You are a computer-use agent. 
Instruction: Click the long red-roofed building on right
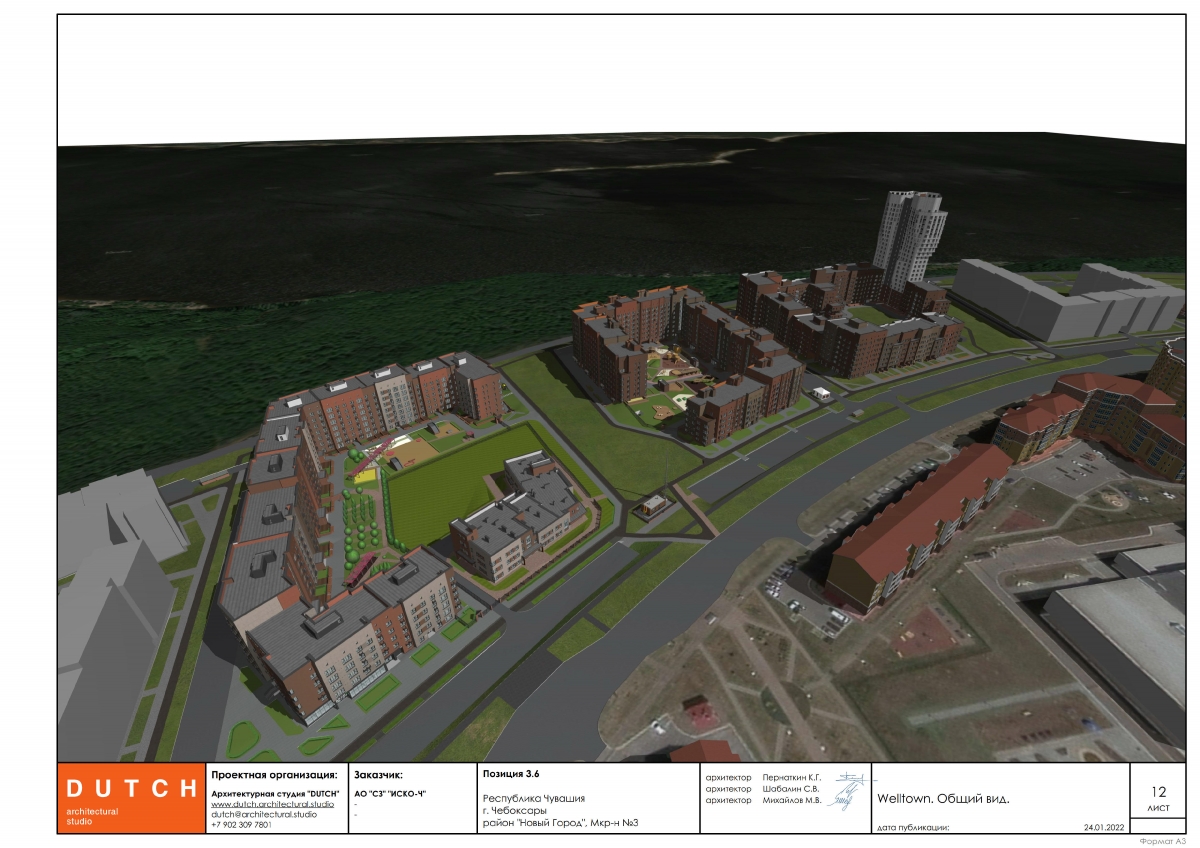tap(920, 525)
